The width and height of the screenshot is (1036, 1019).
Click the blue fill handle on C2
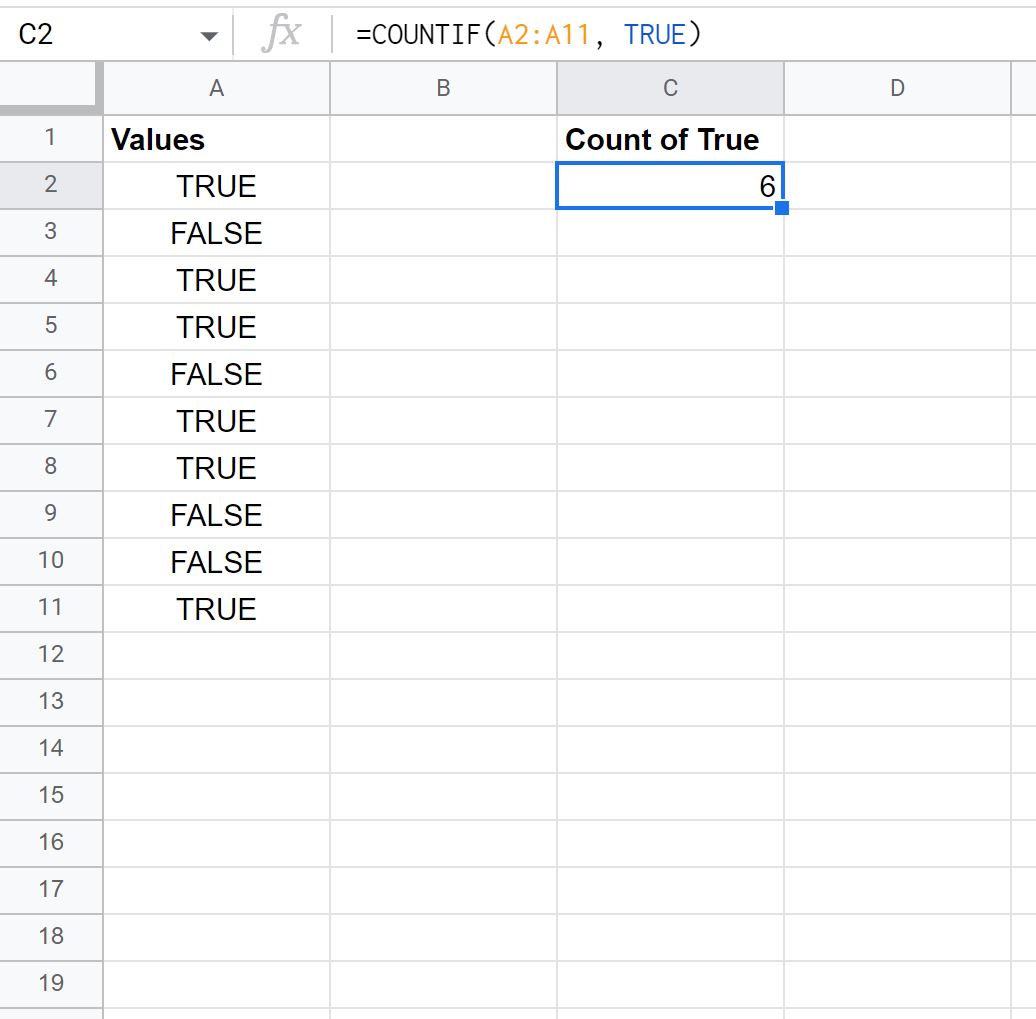click(782, 208)
